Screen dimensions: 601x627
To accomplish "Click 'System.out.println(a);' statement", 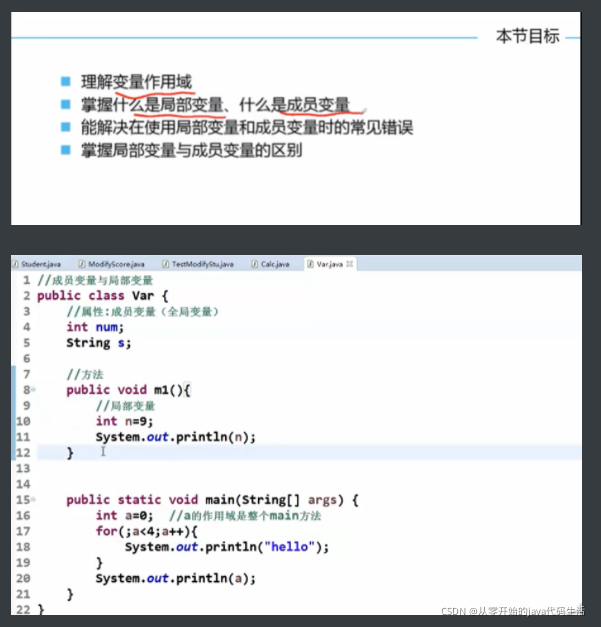I will 176,578.
